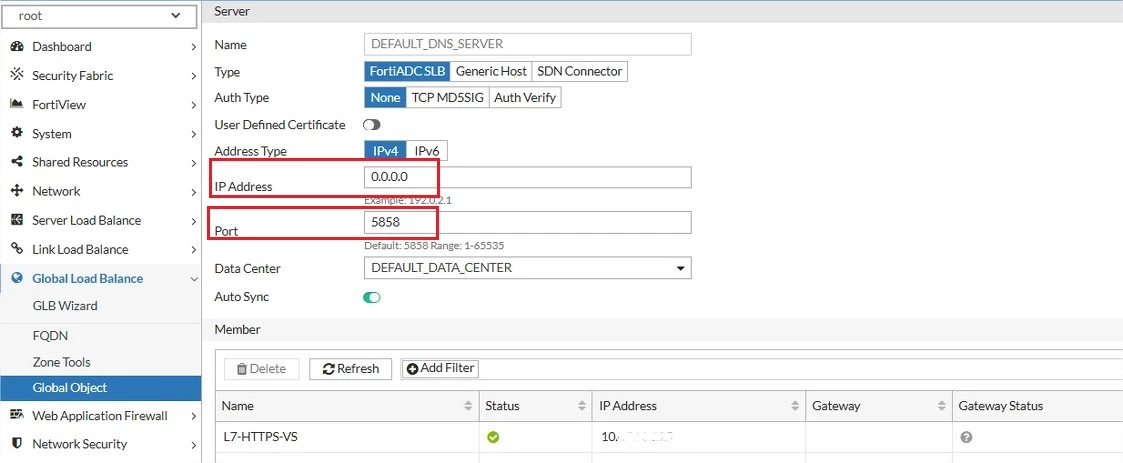Click the Network Security shield icon
The height and width of the screenshot is (463, 1123).
click(17, 444)
